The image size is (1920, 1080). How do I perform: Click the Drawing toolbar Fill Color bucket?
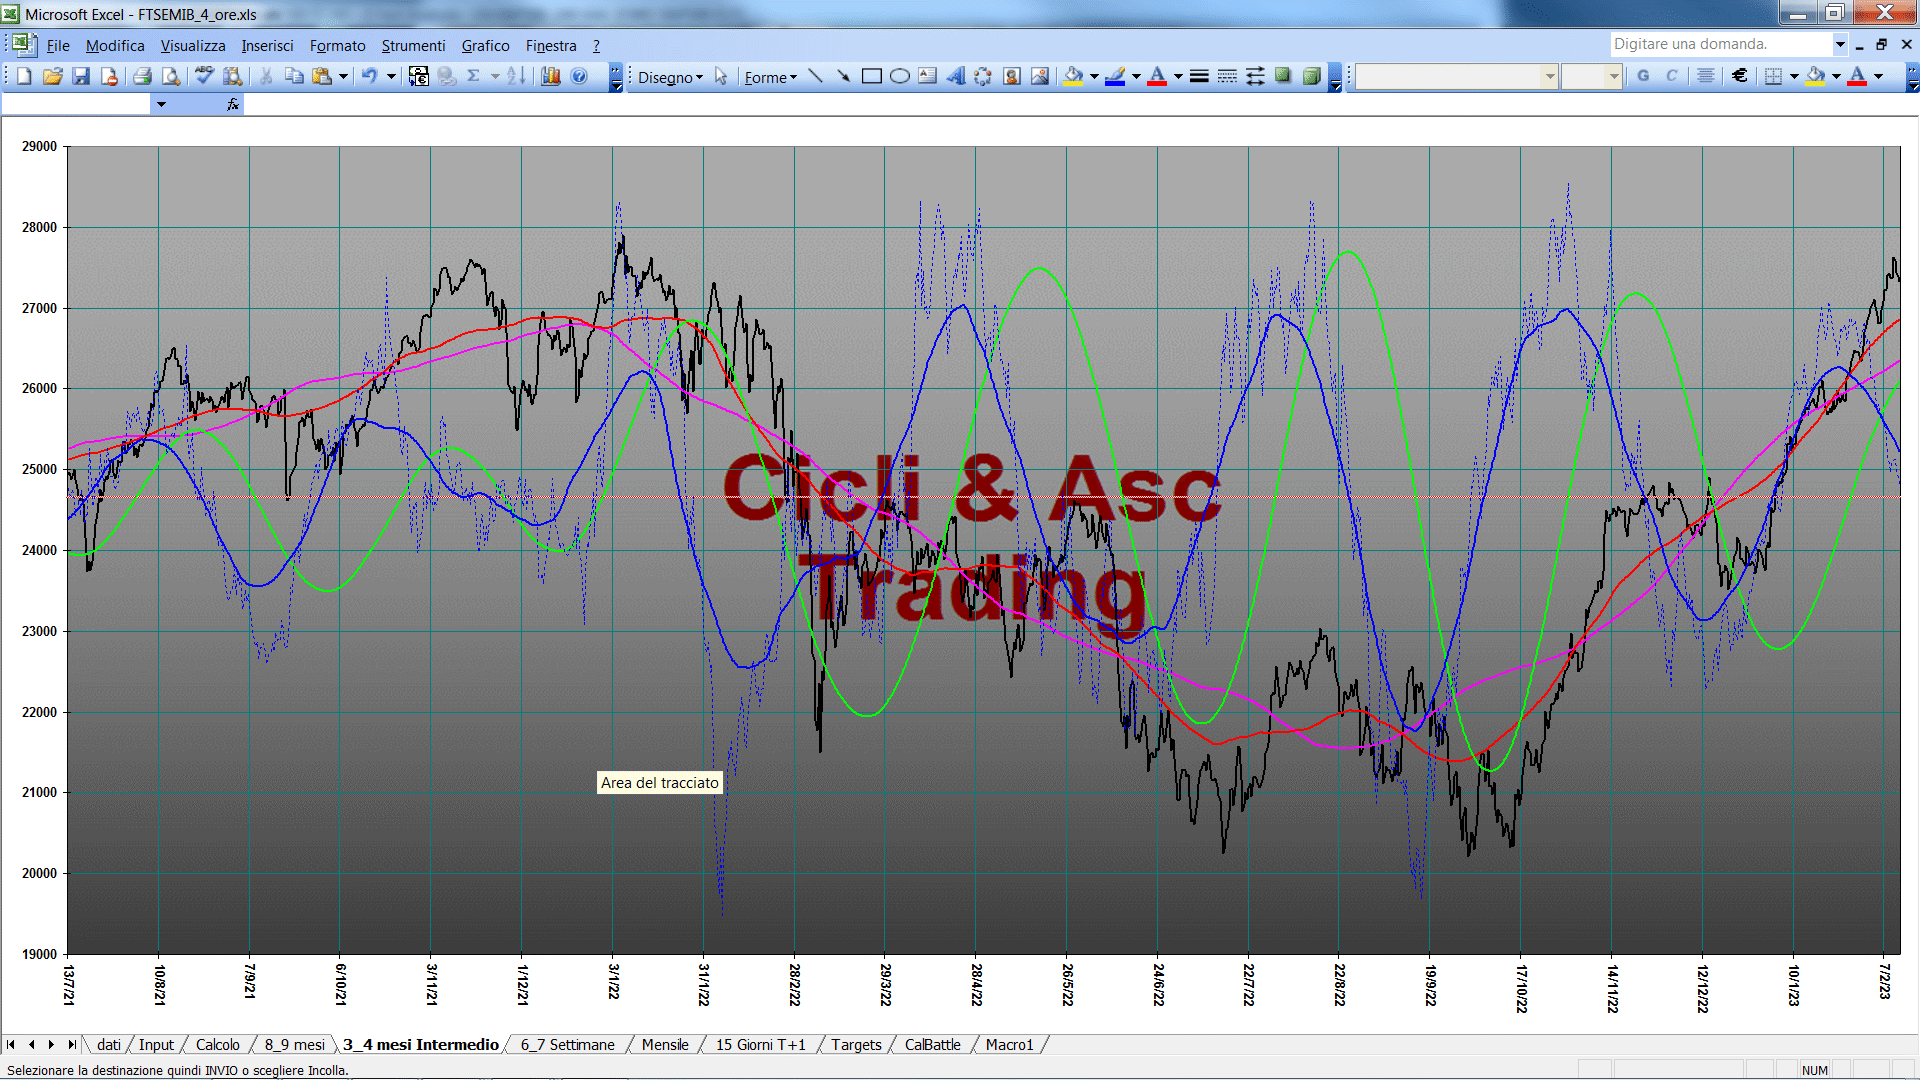pos(1074,76)
